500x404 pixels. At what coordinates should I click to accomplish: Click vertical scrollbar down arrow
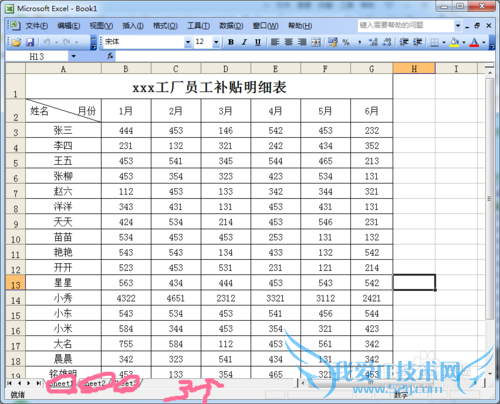pos(489,374)
